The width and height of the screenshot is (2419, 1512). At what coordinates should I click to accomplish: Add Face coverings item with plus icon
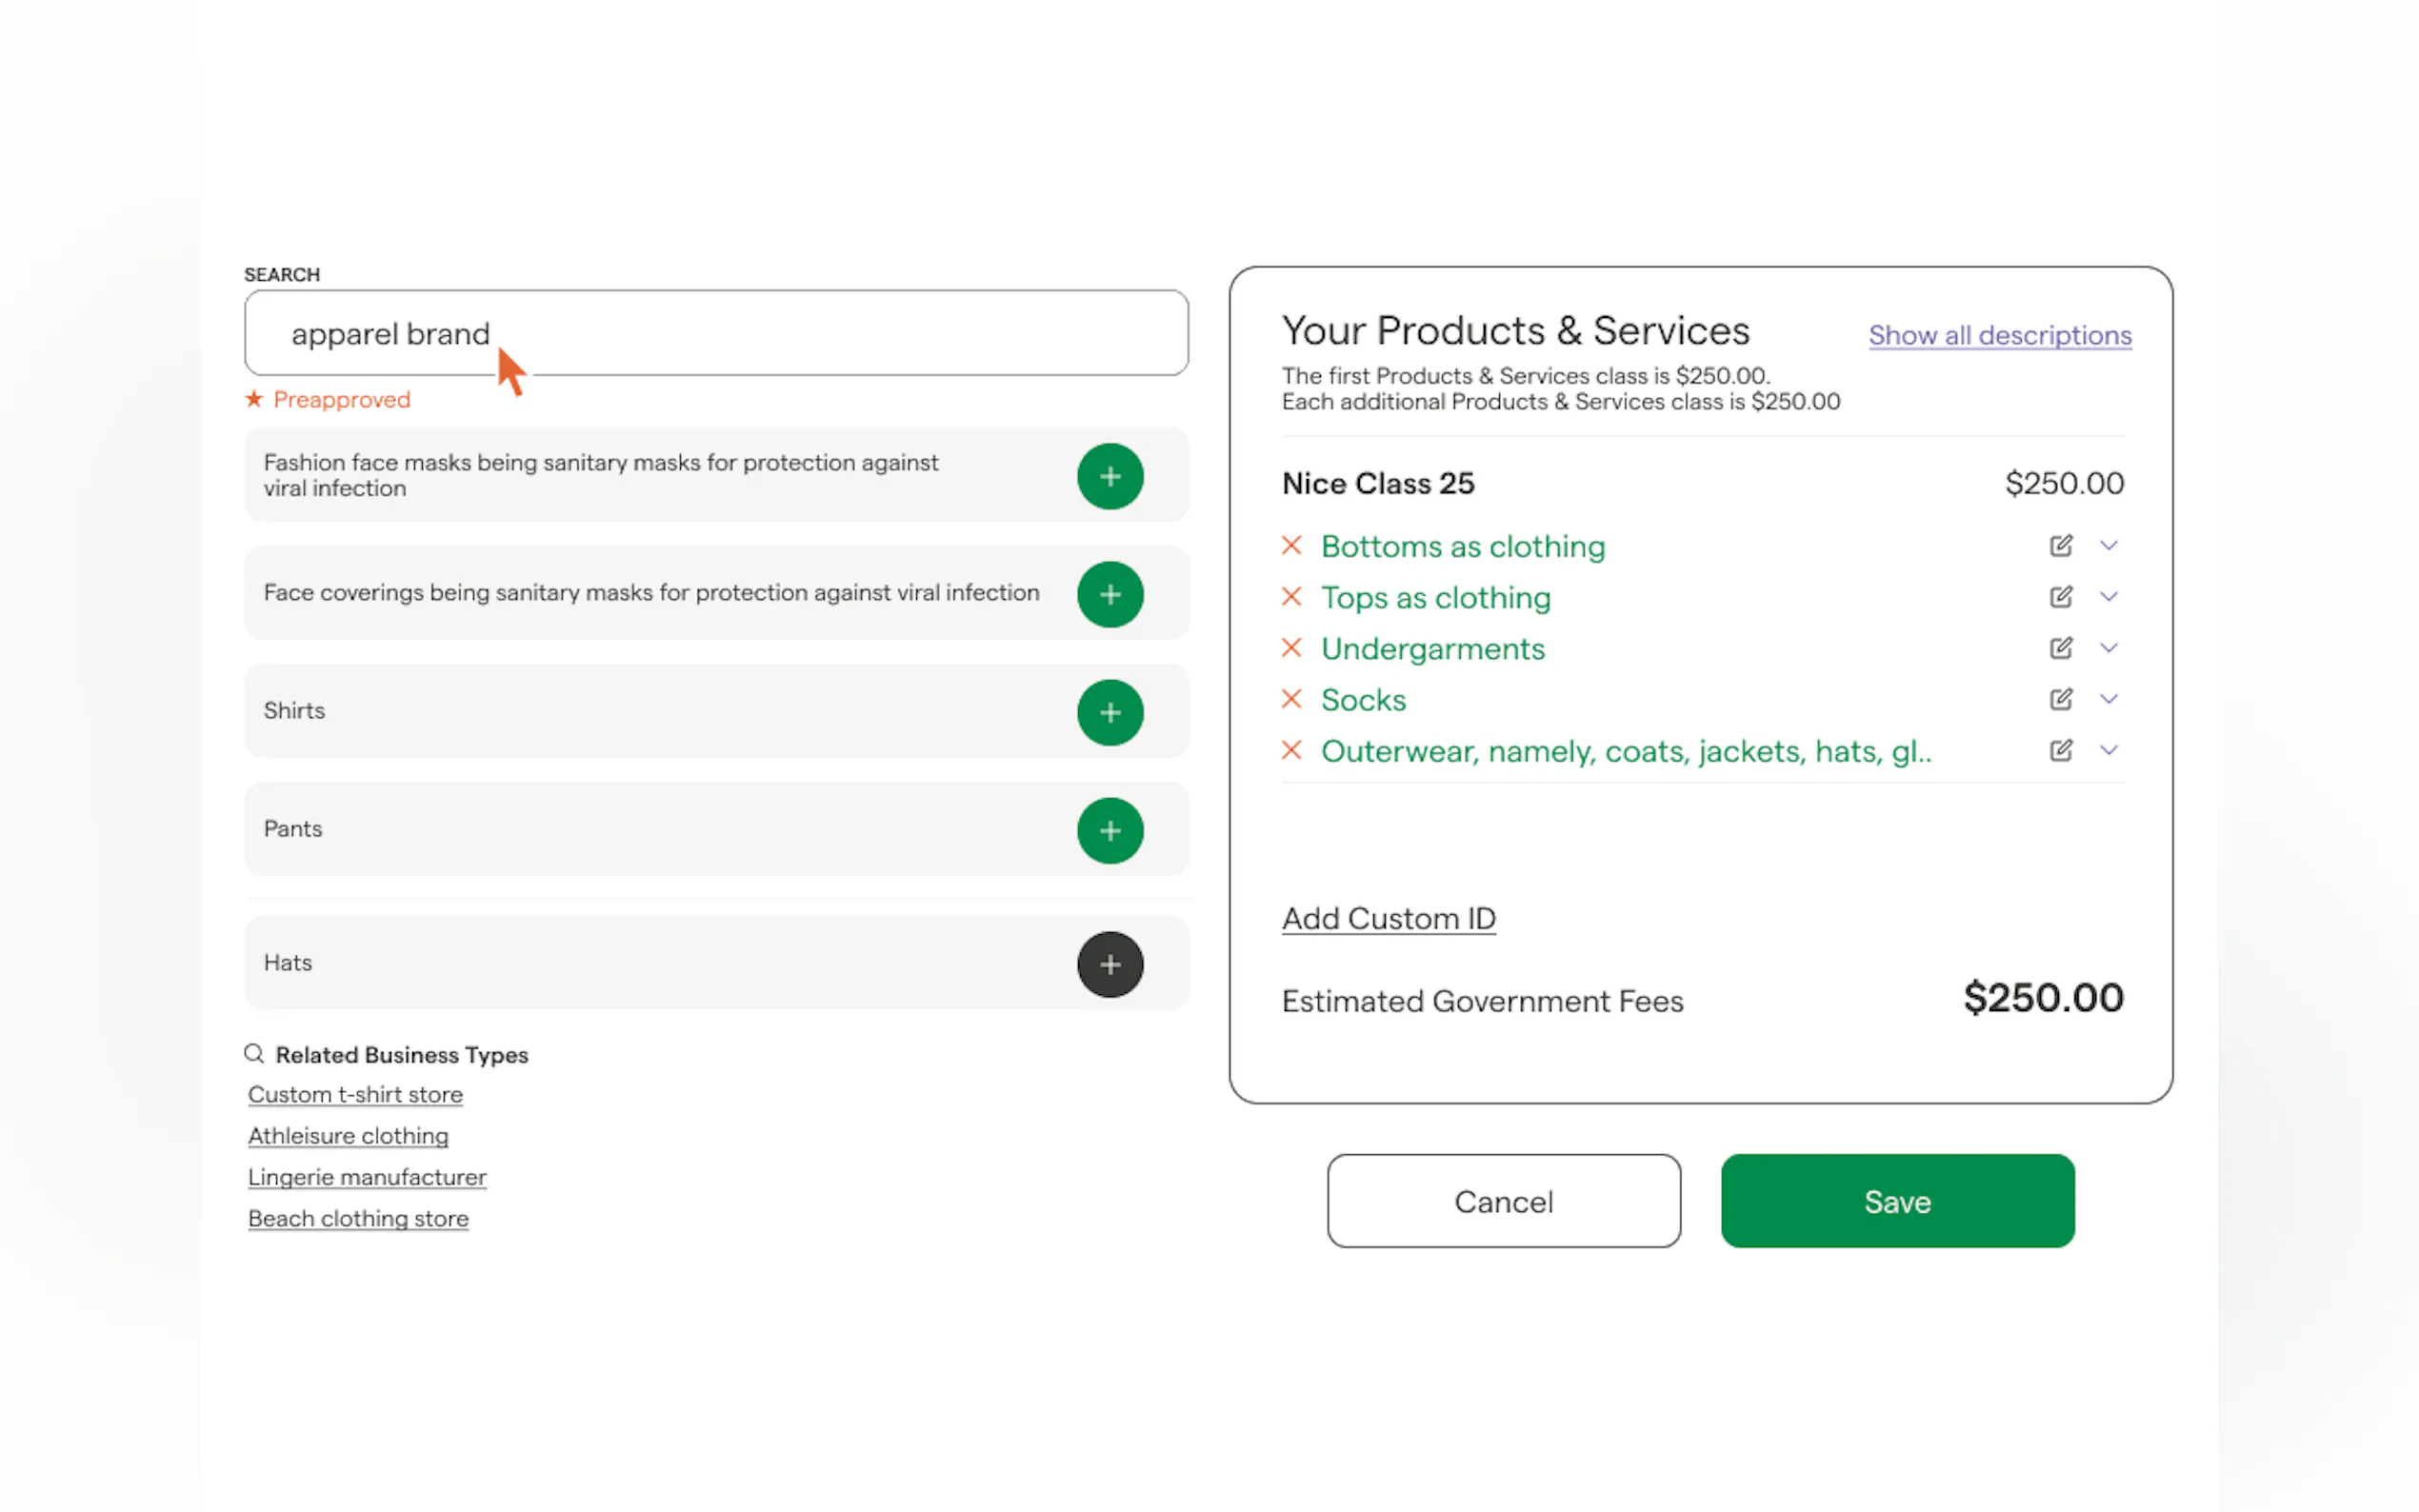coord(1109,594)
